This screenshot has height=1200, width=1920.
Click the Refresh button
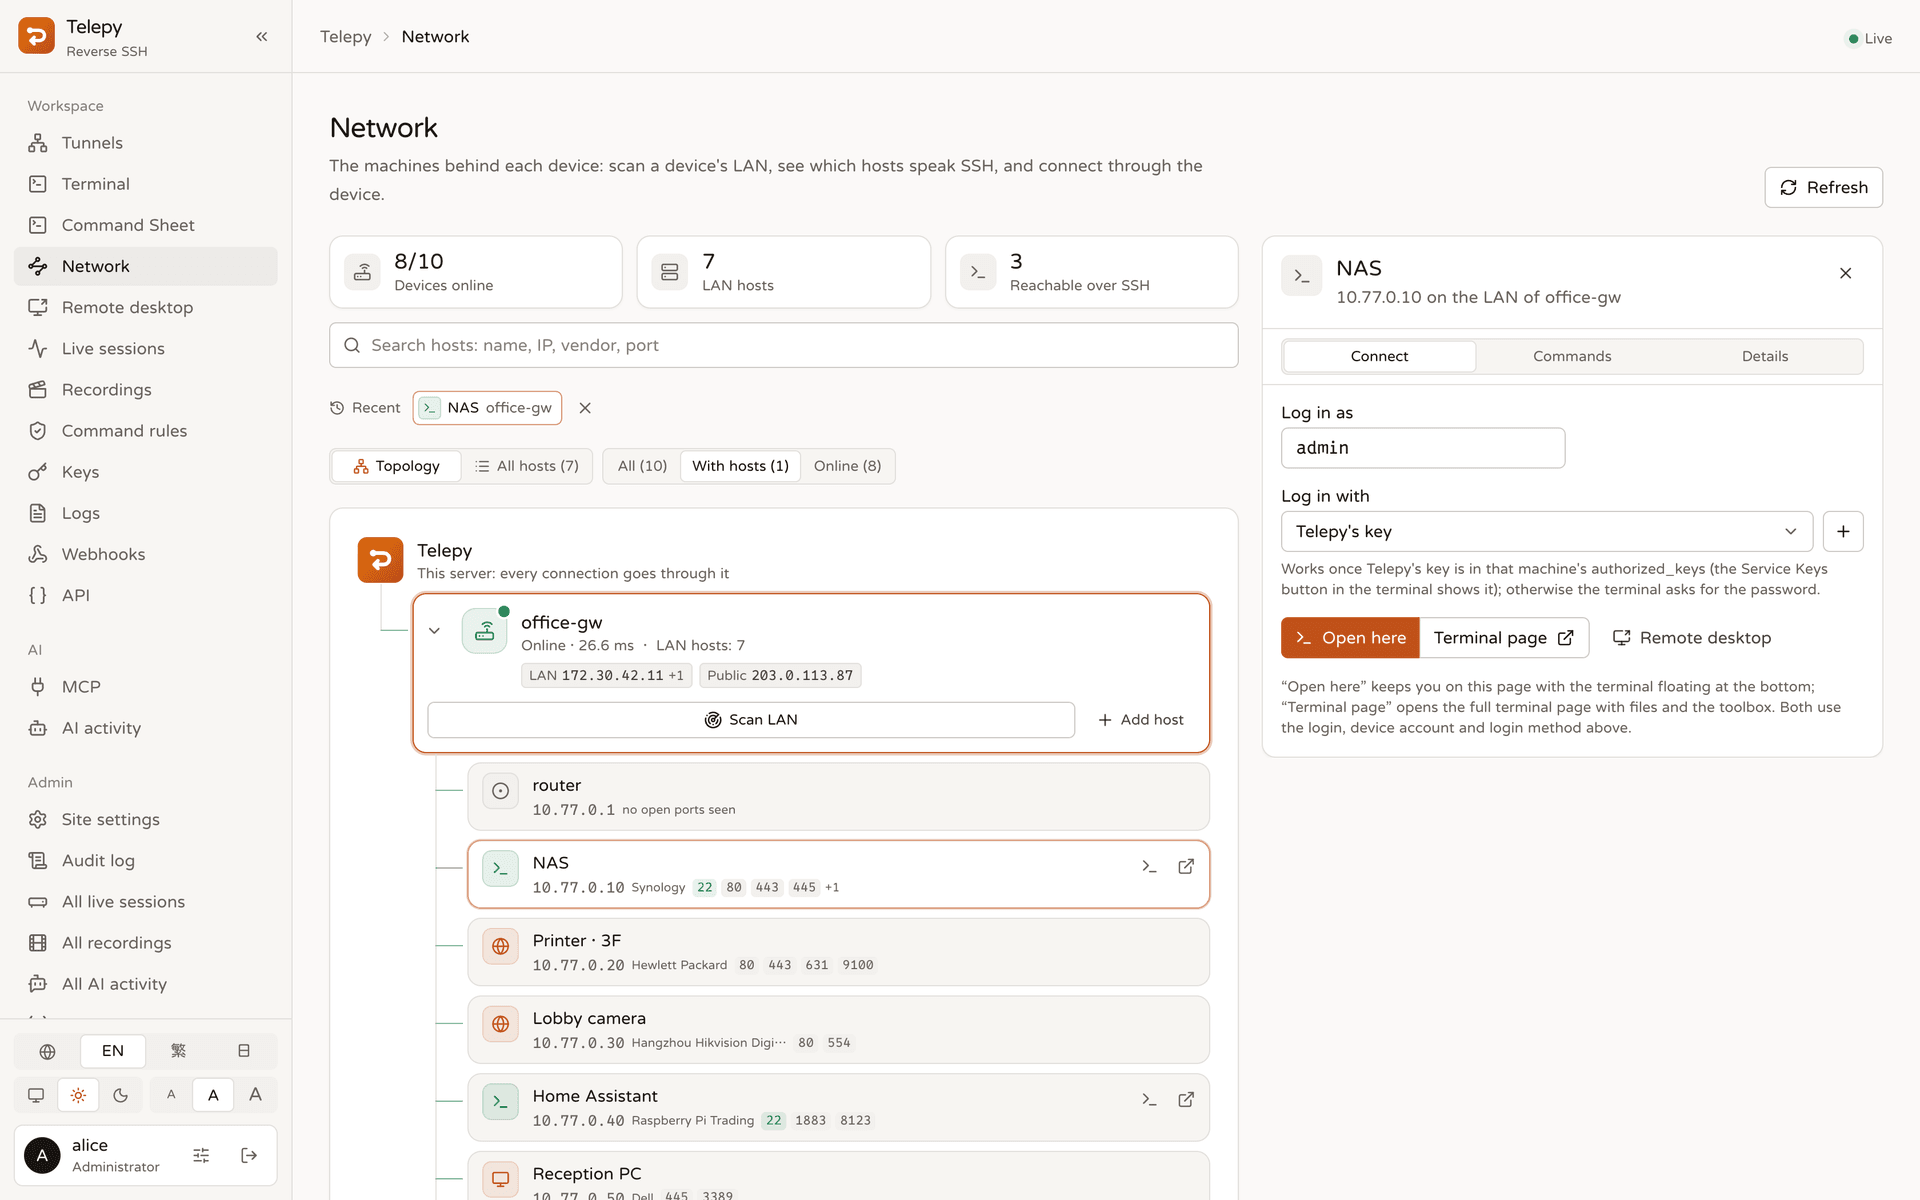[x=1823, y=187]
